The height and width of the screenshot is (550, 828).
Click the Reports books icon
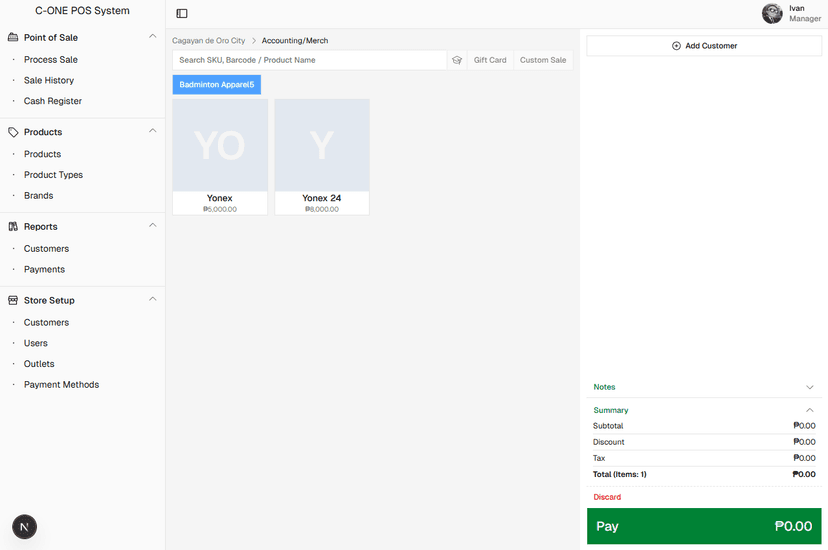[x=13, y=226]
